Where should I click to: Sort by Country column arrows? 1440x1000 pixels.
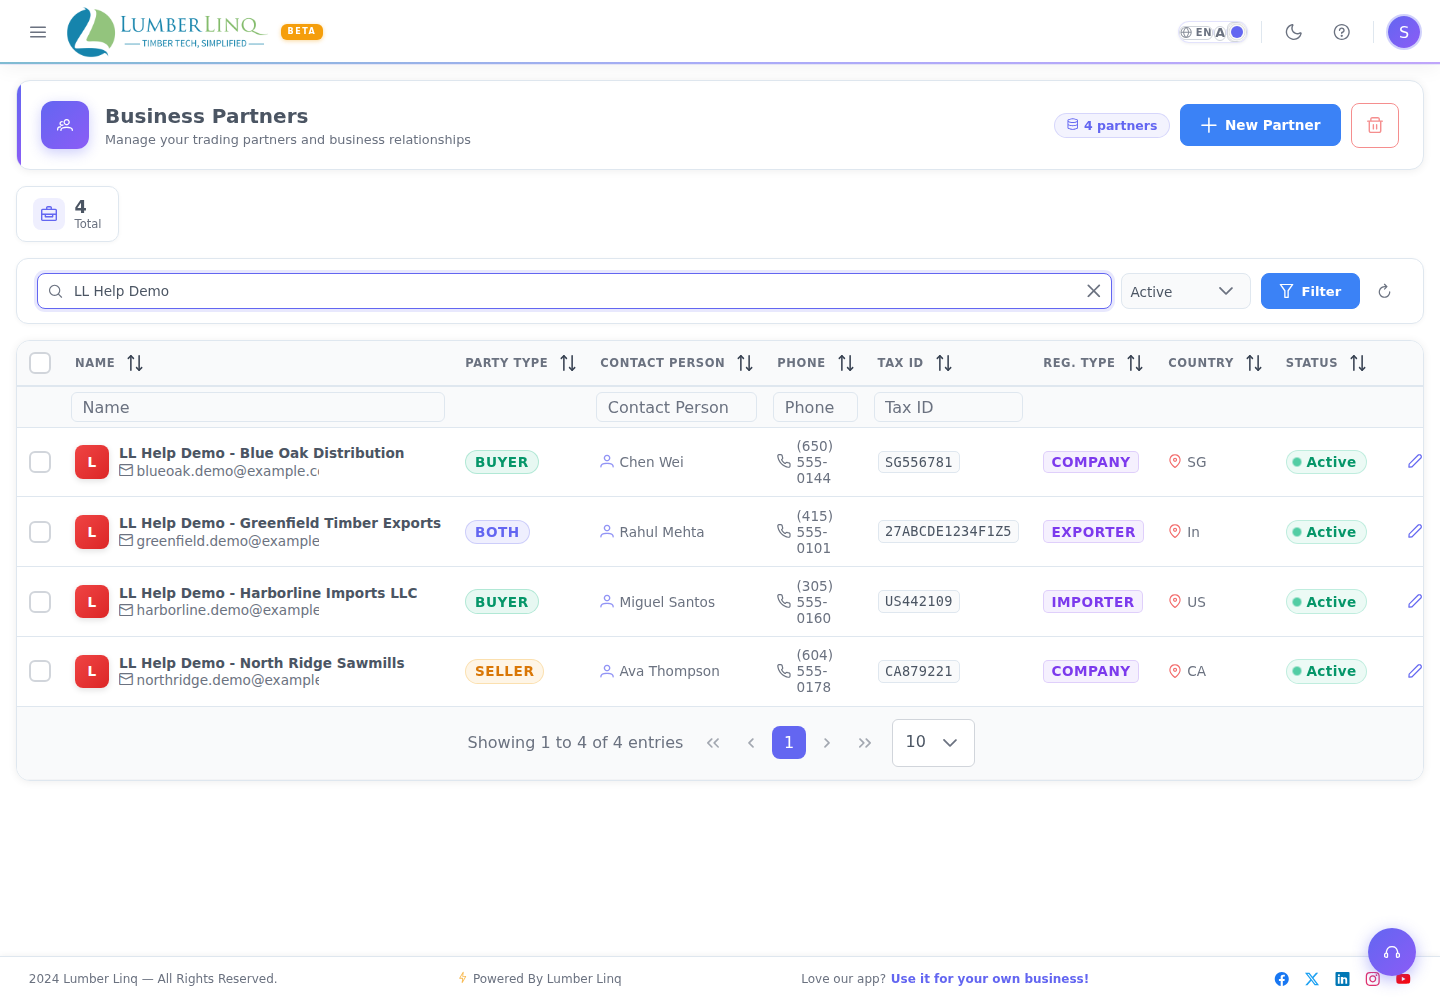click(x=1254, y=363)
